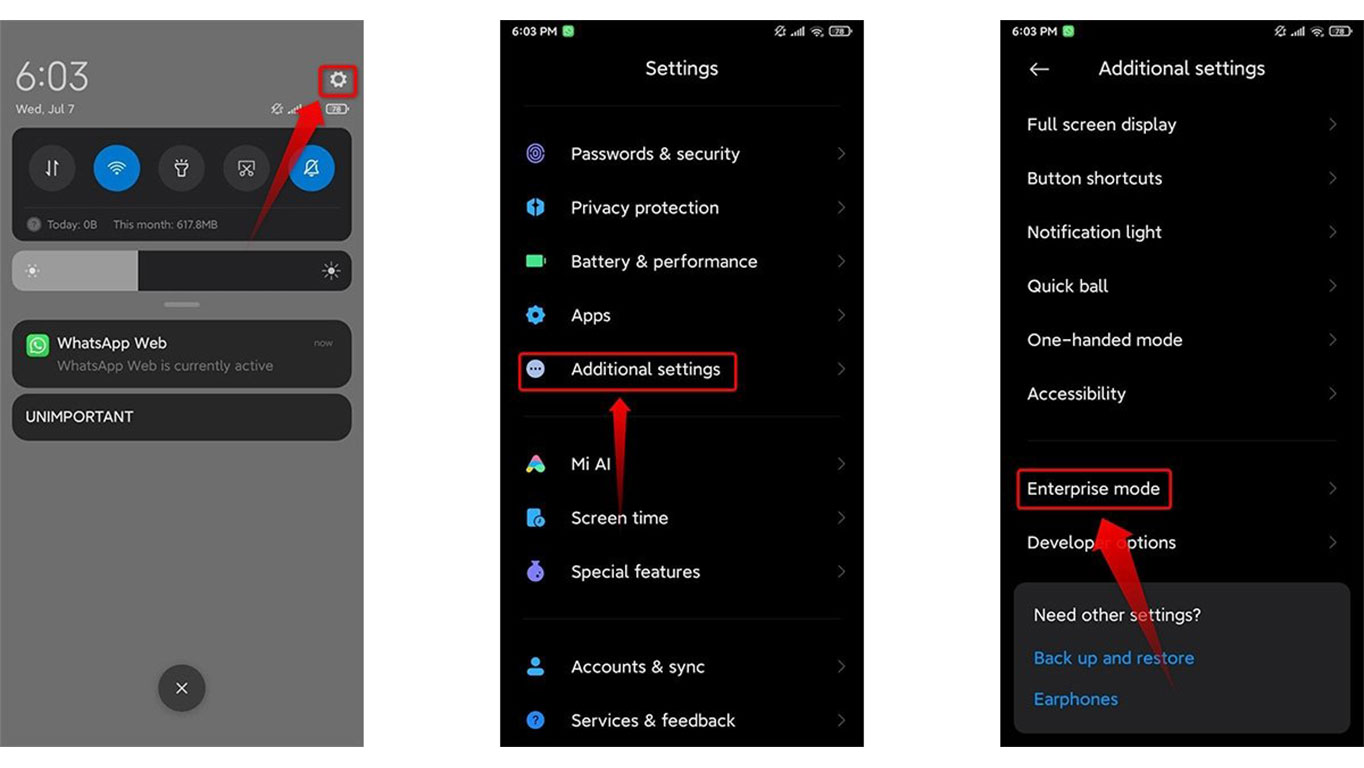
Task: Expand the Accessibility row chevron
Action: coord(1333,394)
